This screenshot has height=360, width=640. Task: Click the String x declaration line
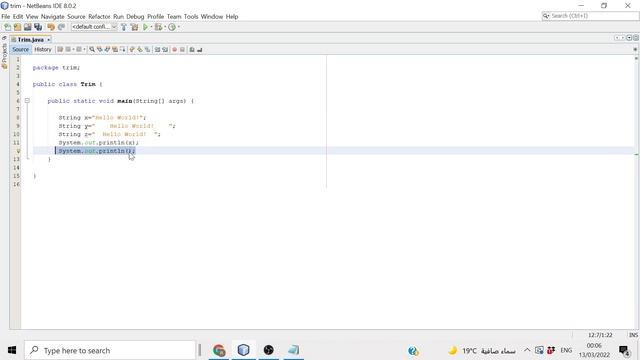click(x=102, y=118)
